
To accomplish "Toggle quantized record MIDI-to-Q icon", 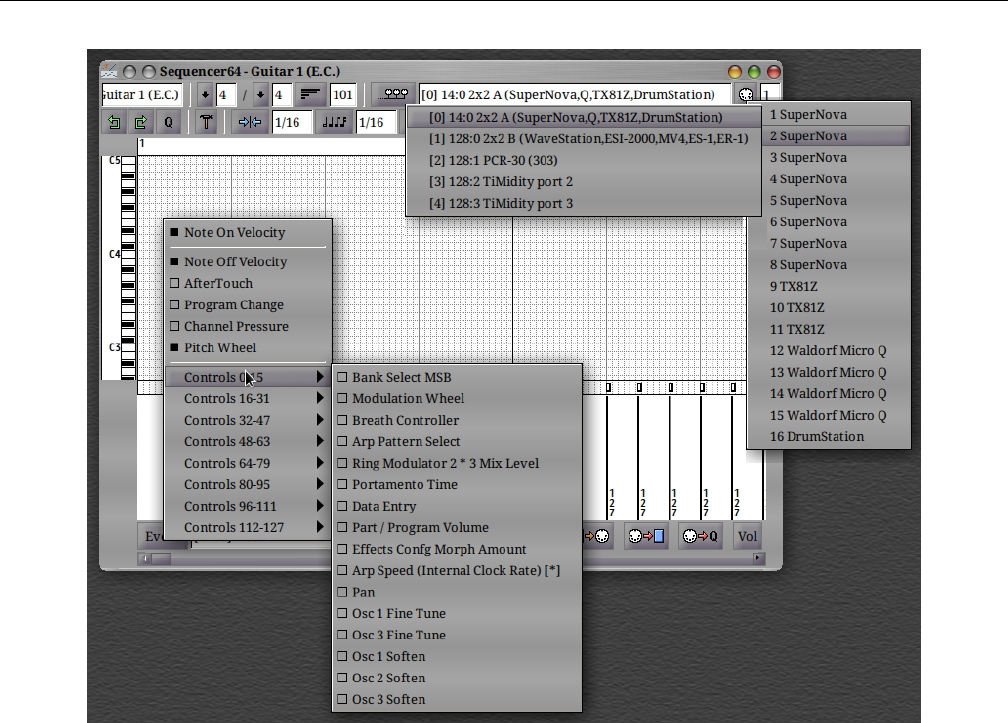I will [701, 536].
